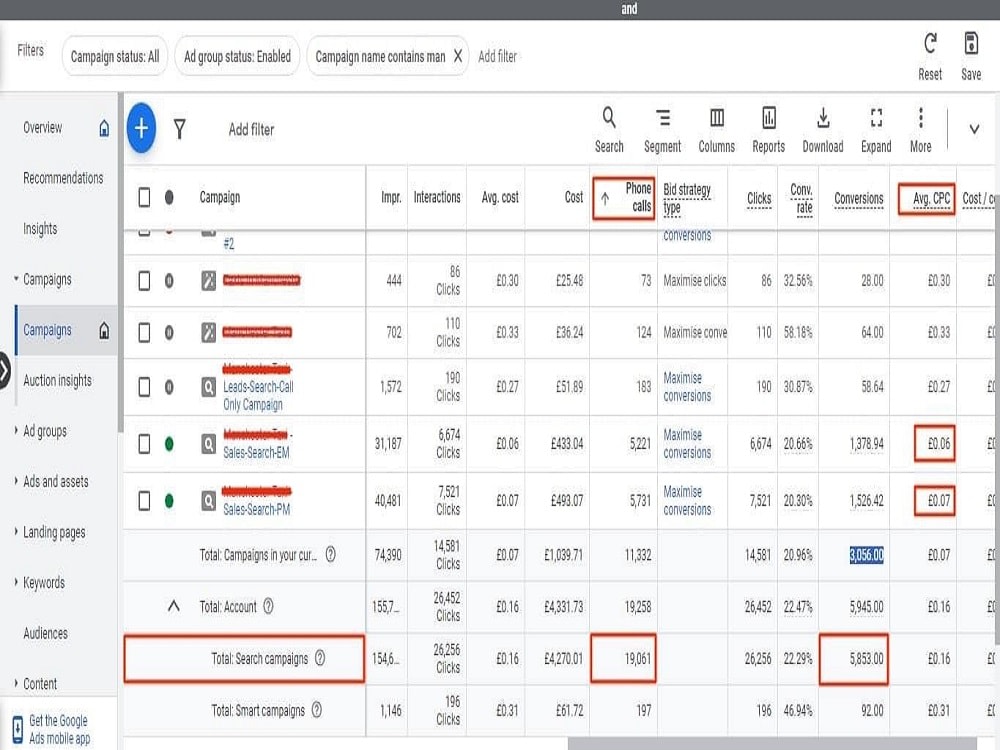
Task: Click help icon beside Total: Smart campaigns
Action: click(316, 709)
